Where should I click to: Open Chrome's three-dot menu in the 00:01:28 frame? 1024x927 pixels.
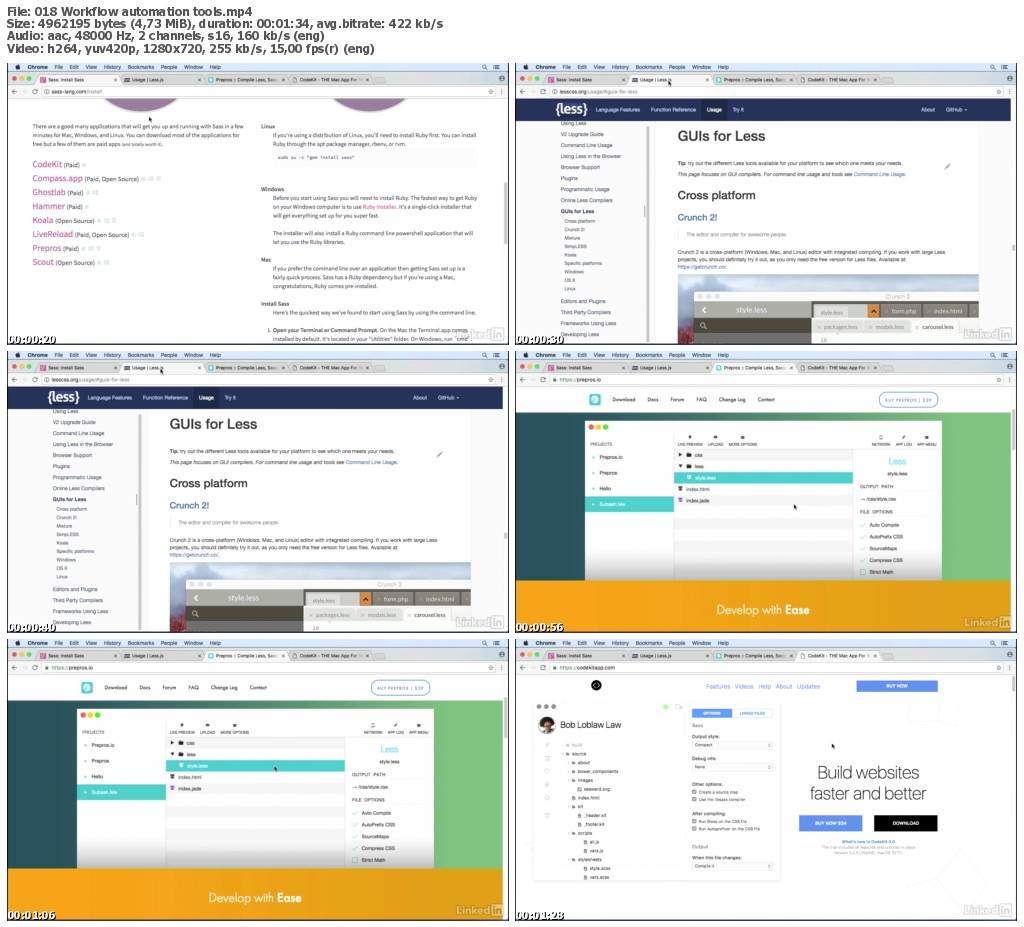[1009, 668]
